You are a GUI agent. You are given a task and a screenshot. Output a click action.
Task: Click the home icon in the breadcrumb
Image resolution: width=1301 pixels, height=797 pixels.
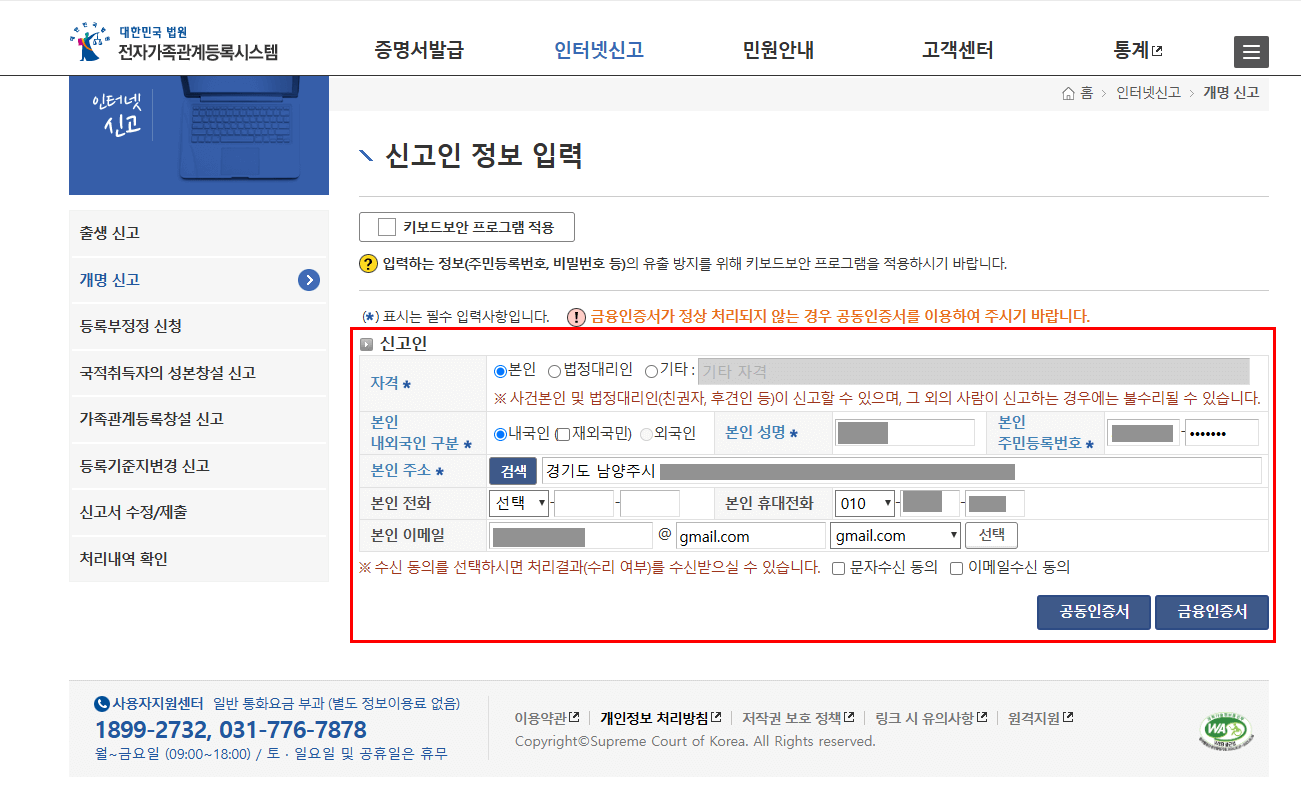tap(1067, 91)
